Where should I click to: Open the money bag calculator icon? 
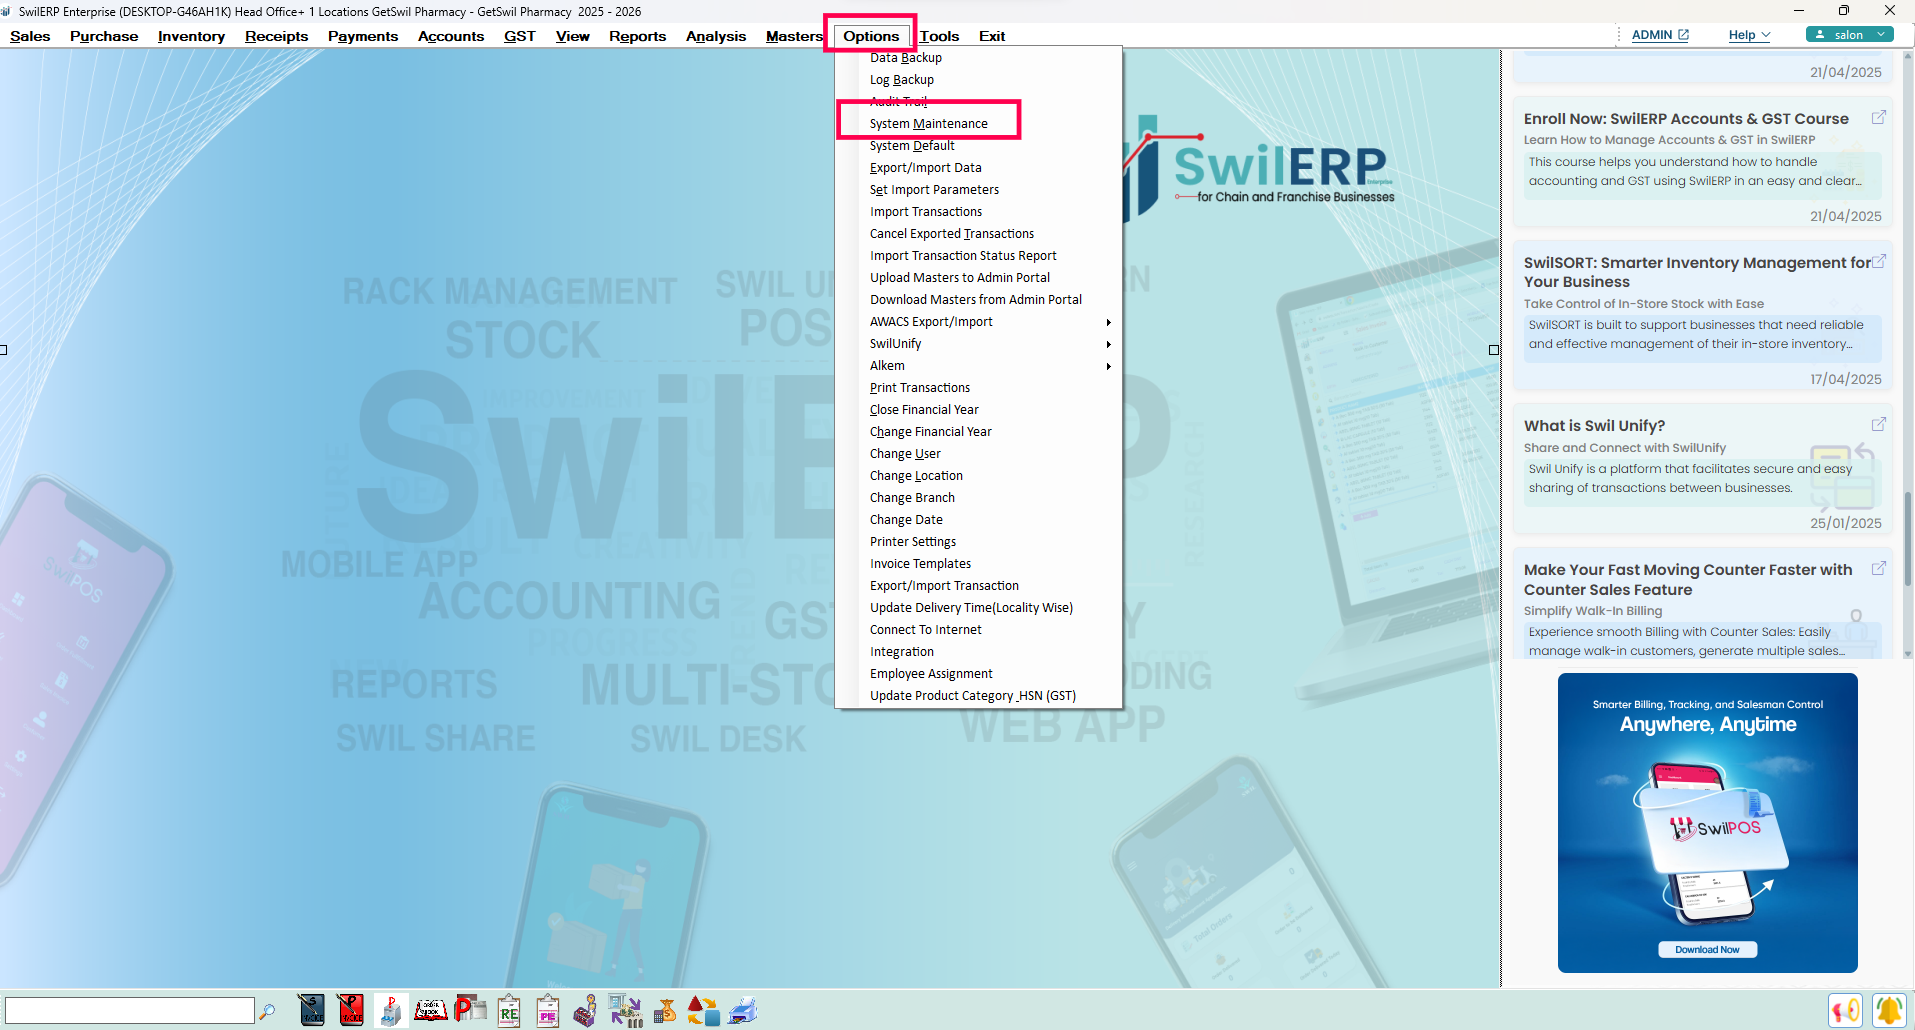pos(665,1011)
